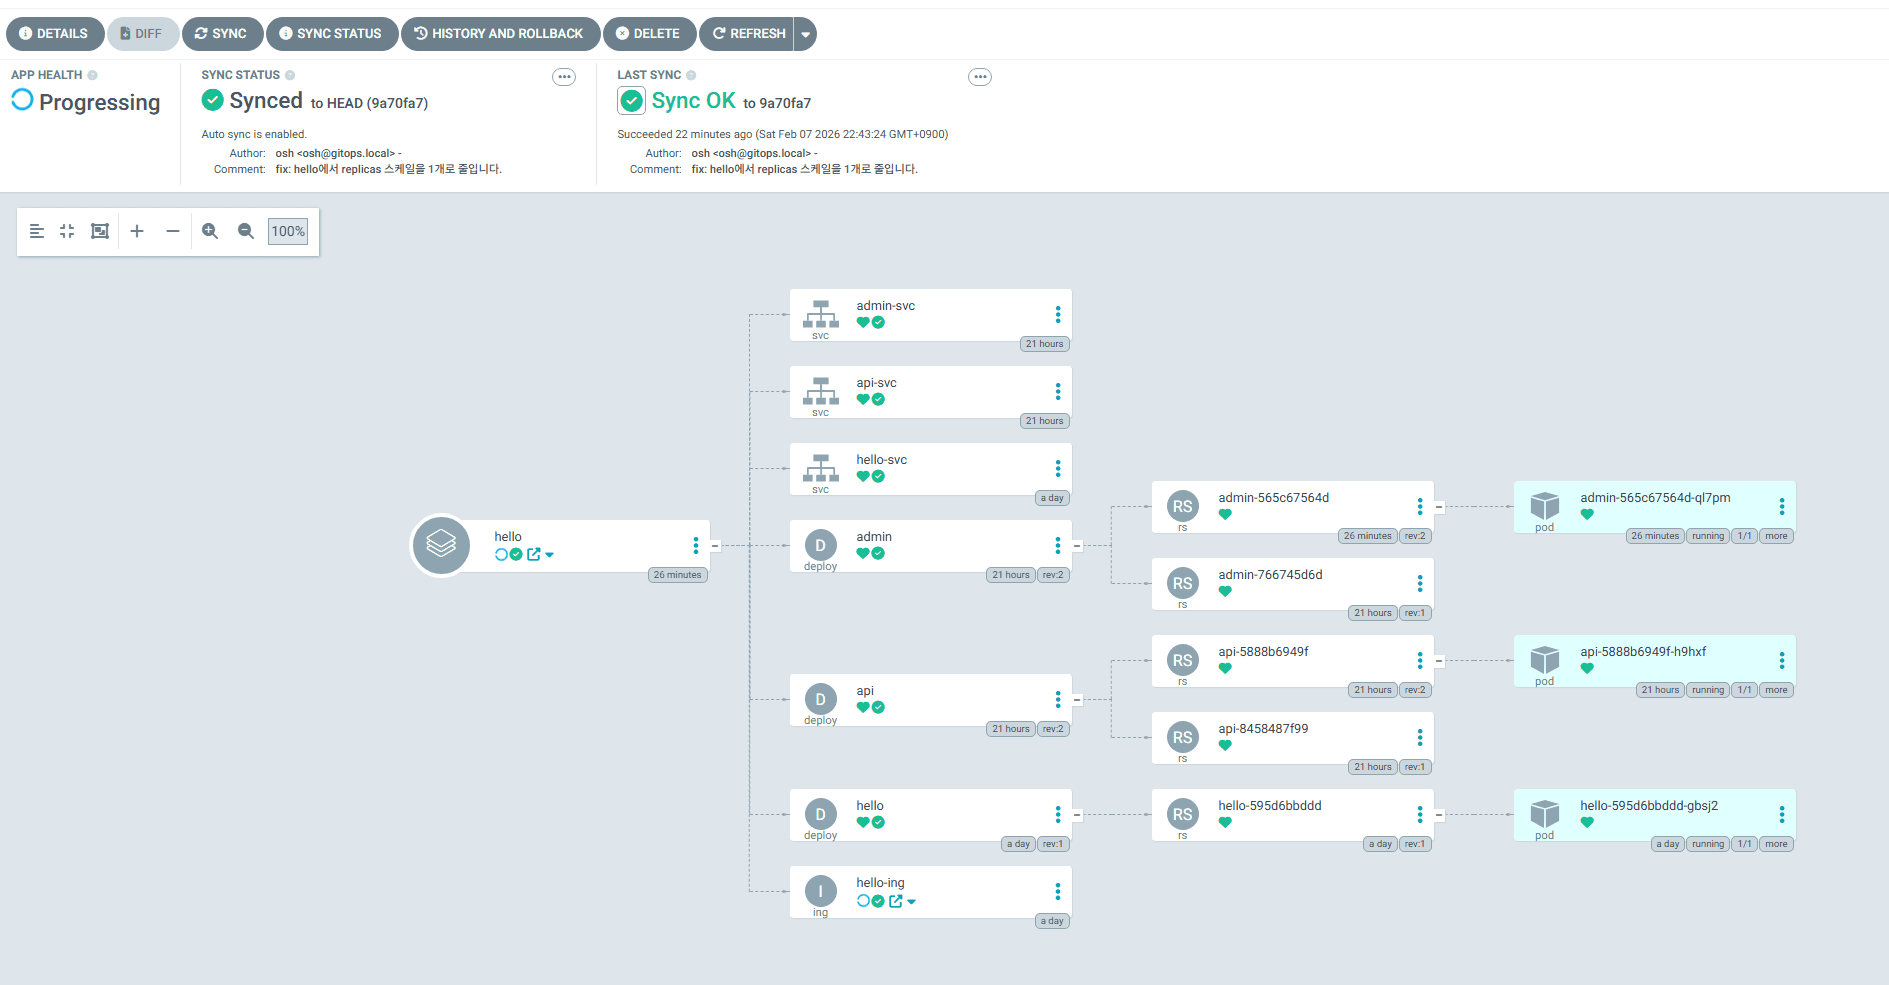The width and height of the screenshot is (1889, 985).
Task: Expand hello-ing ingress links dropdown caret
Action: click(911, 901)
